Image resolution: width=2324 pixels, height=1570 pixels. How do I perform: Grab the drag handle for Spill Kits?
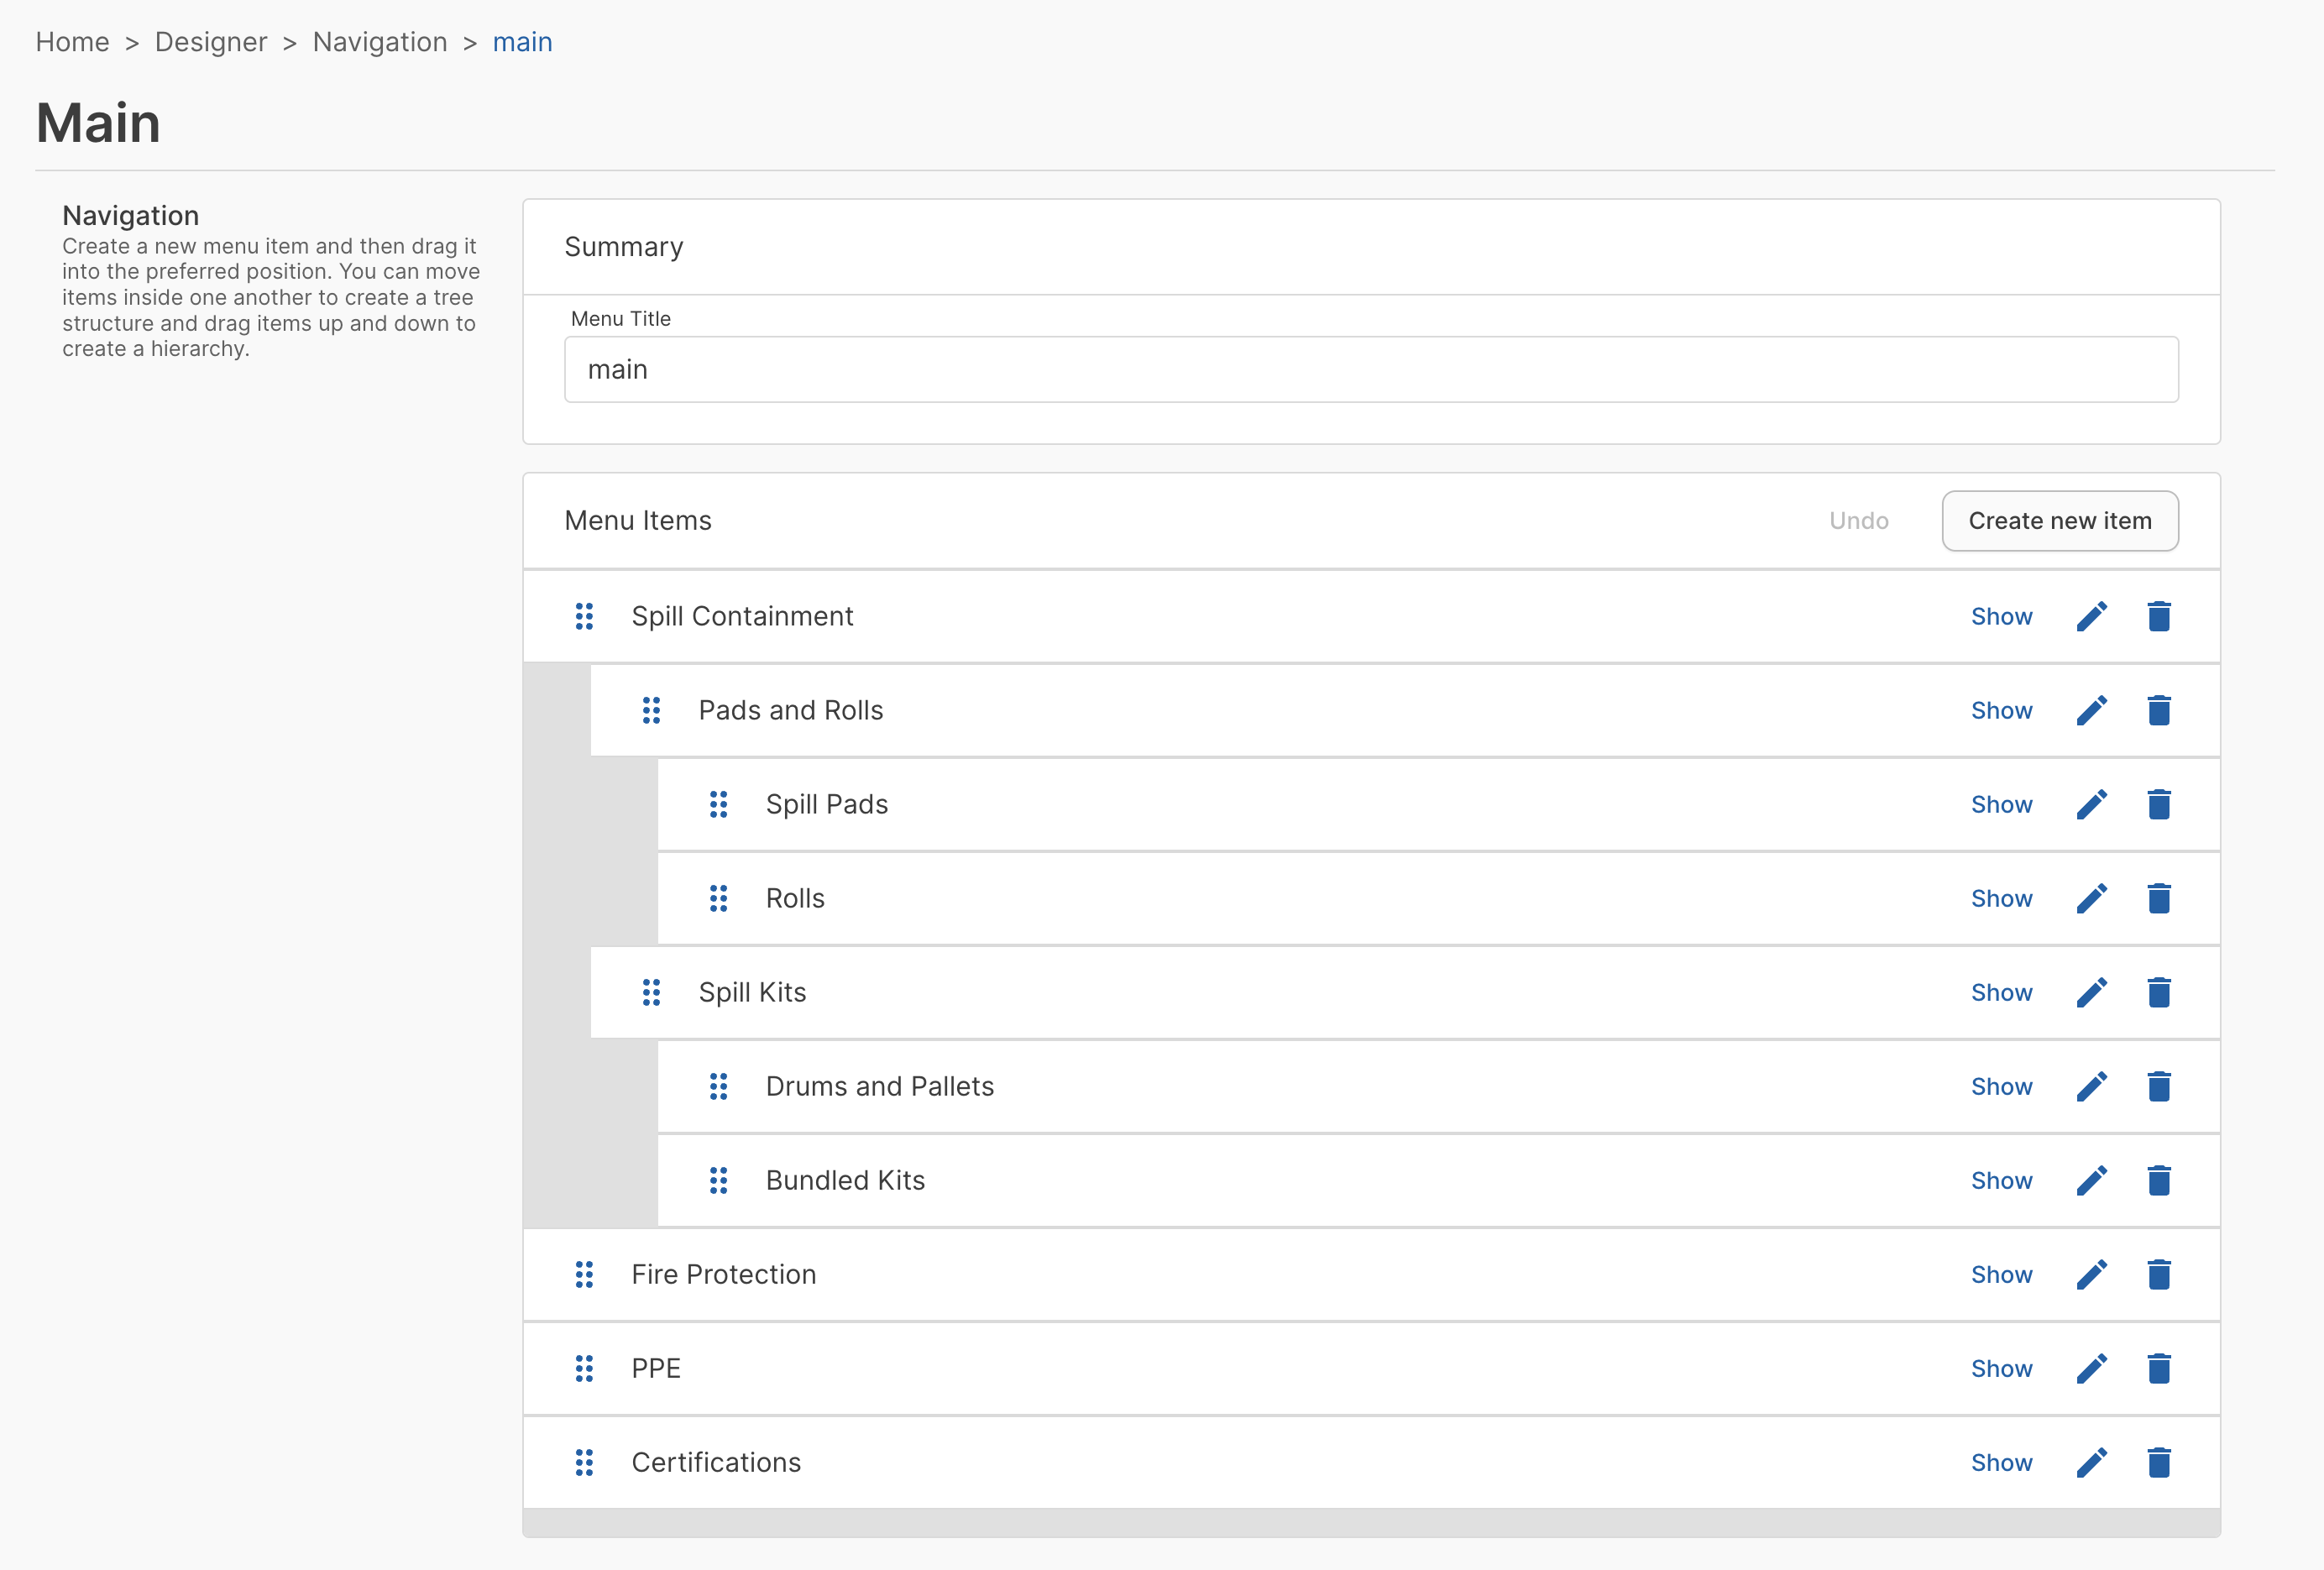click(x=651, y=992)
